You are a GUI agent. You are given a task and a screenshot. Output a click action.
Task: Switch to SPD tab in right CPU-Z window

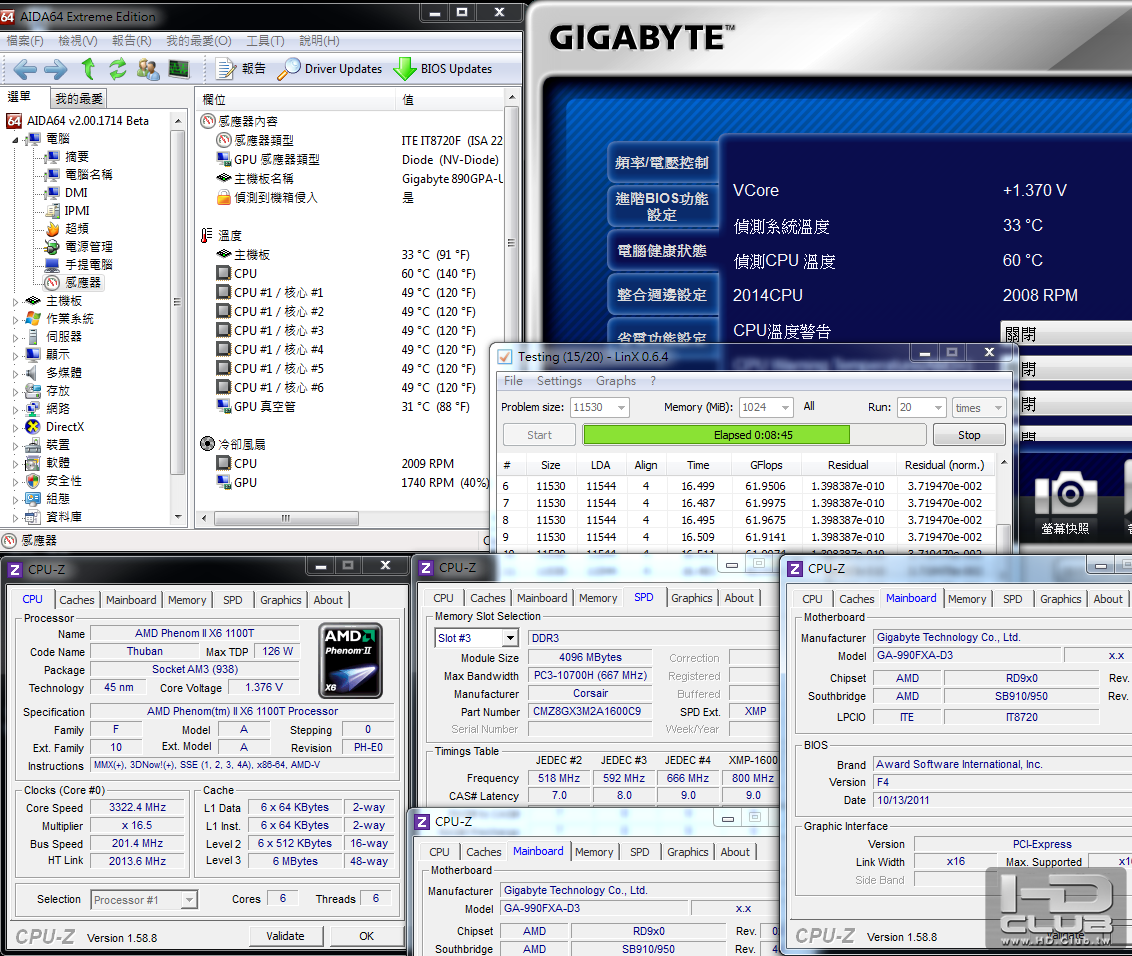tap(1013, 599)
